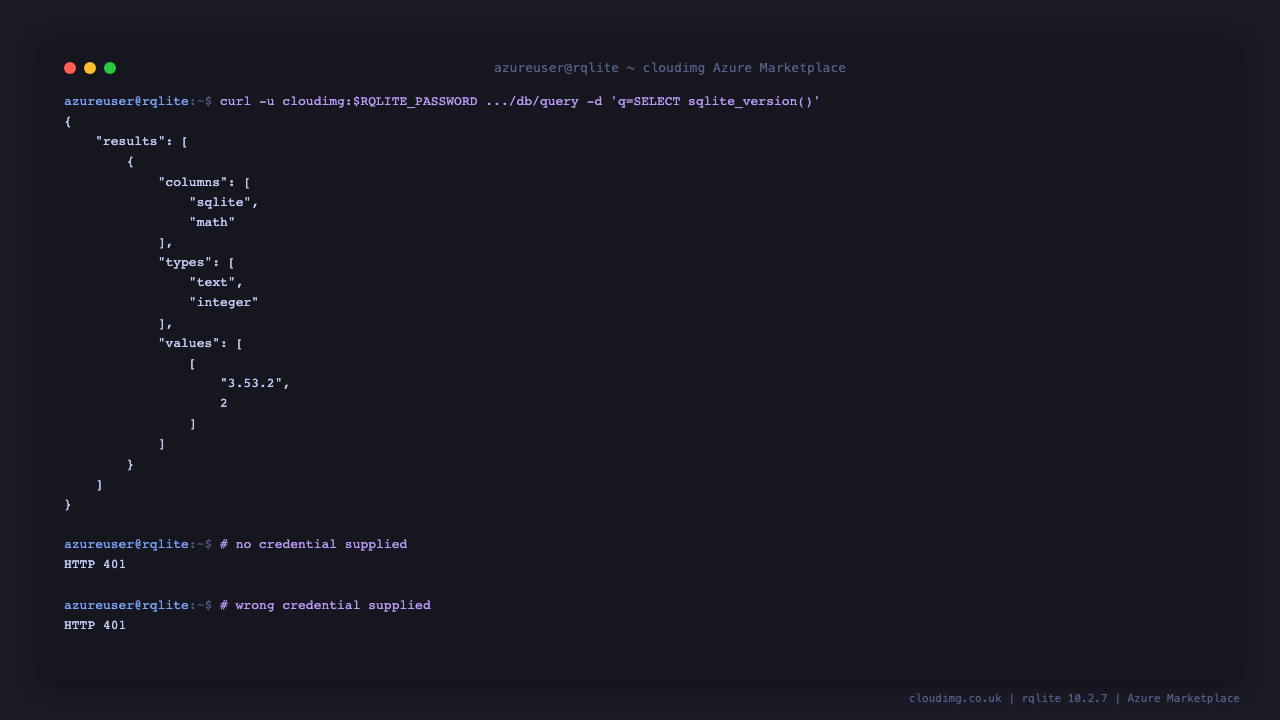Screen dimensions: 1280x720
Task: Click the curl -u cloudimg:$RQLITE_PASSWORD command text
Action: pos(349,101)
